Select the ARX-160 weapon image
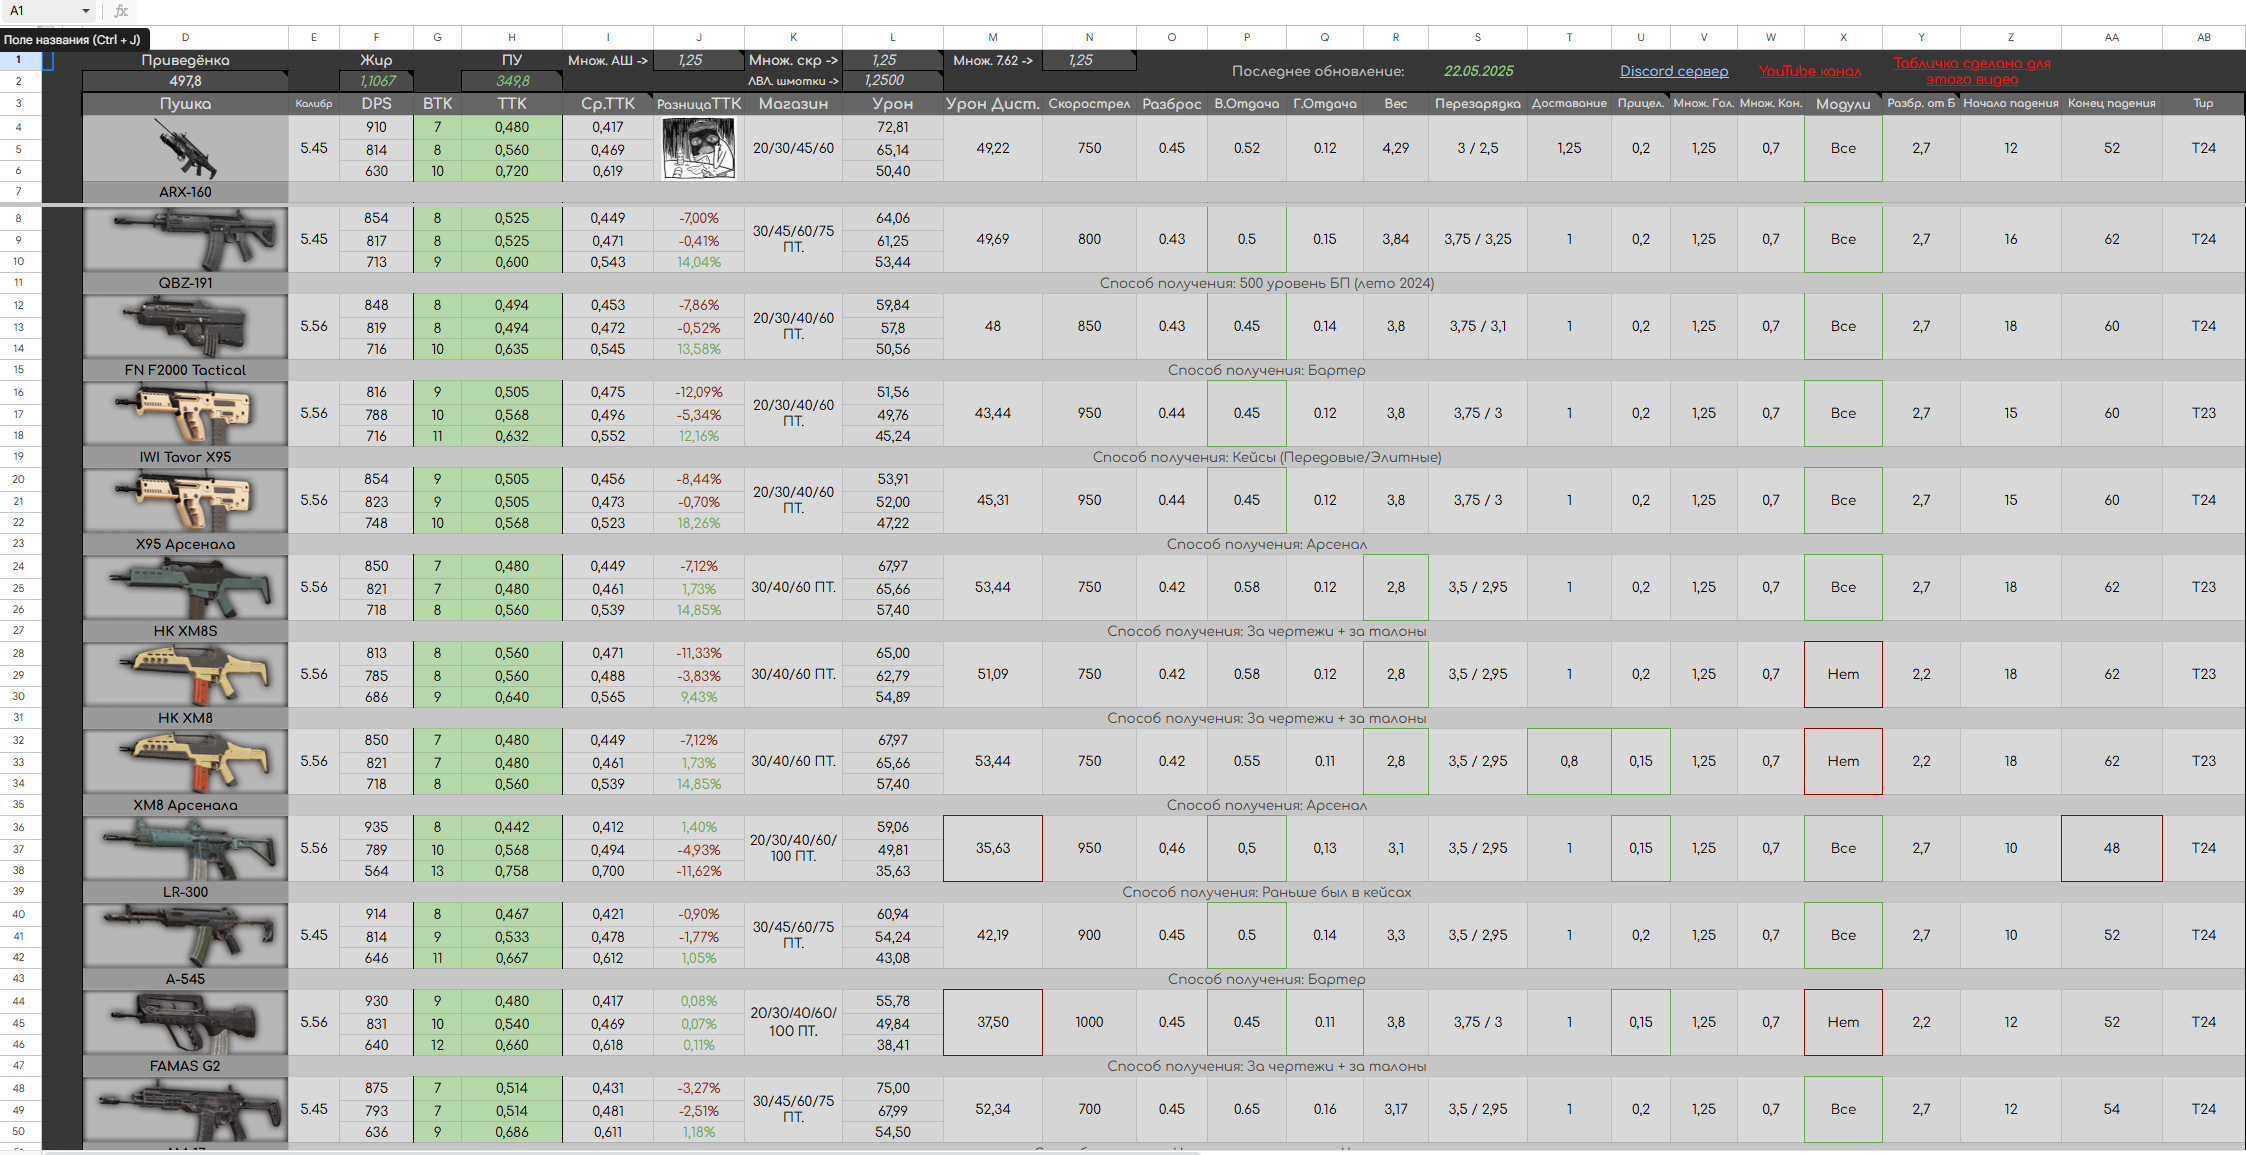This screenshot has width=2246, height=1155. point(185,148)
